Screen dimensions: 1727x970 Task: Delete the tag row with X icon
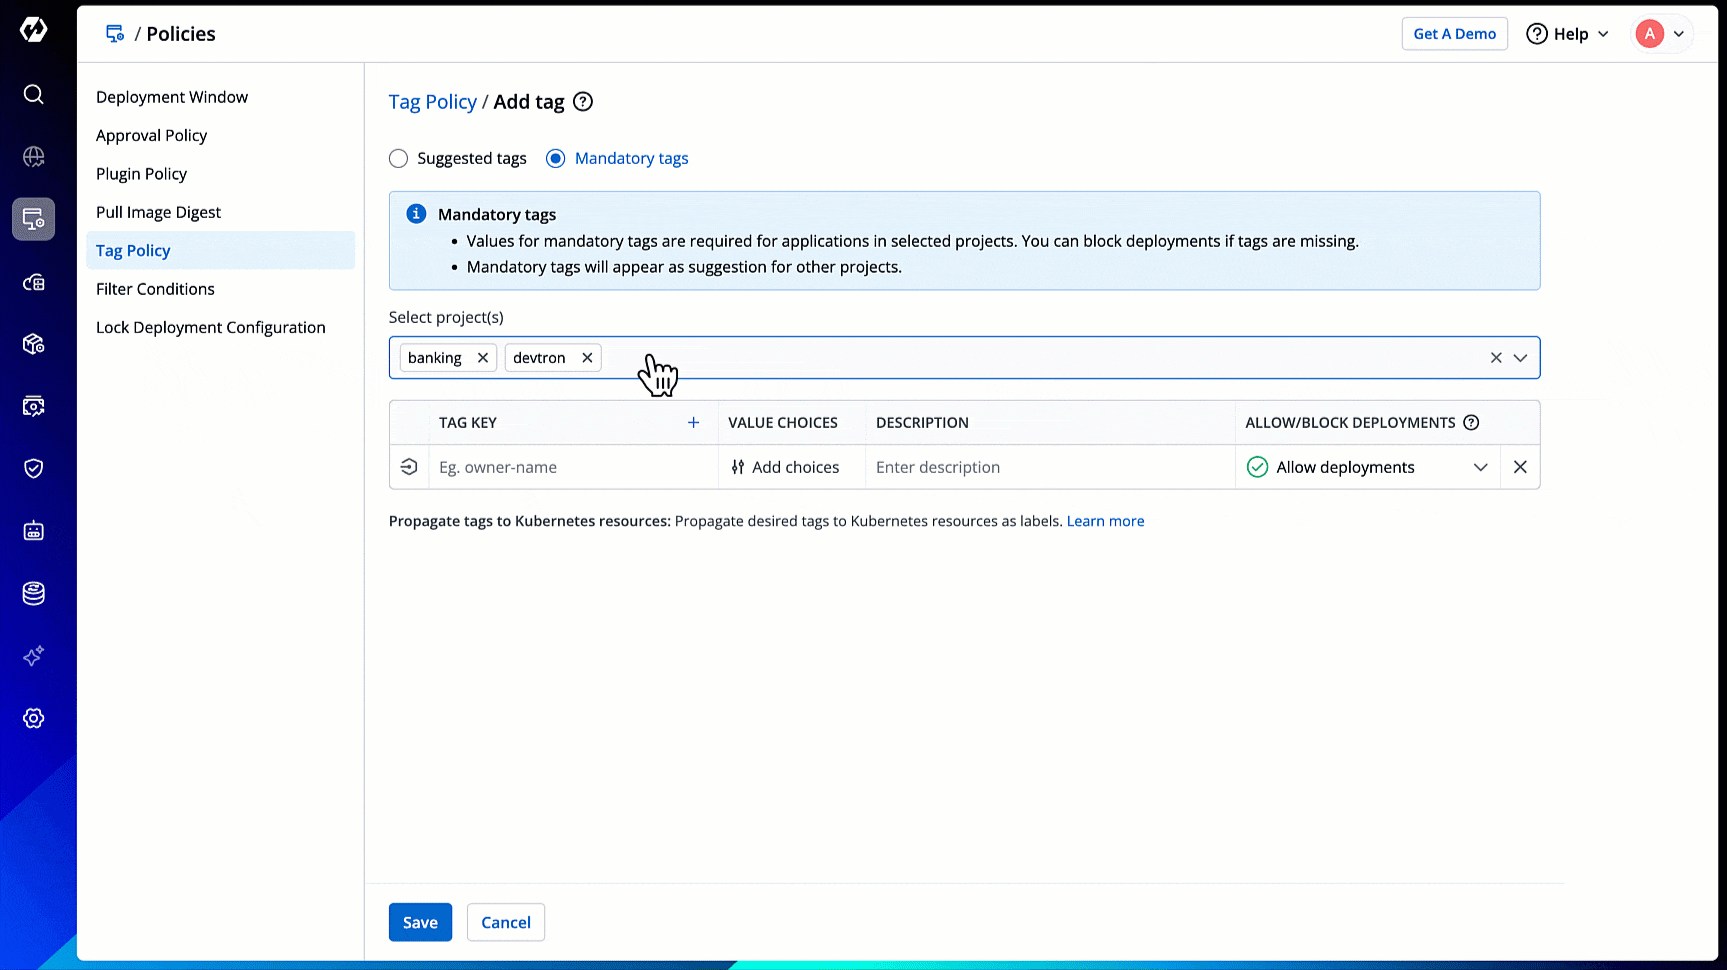[1520, 467]
